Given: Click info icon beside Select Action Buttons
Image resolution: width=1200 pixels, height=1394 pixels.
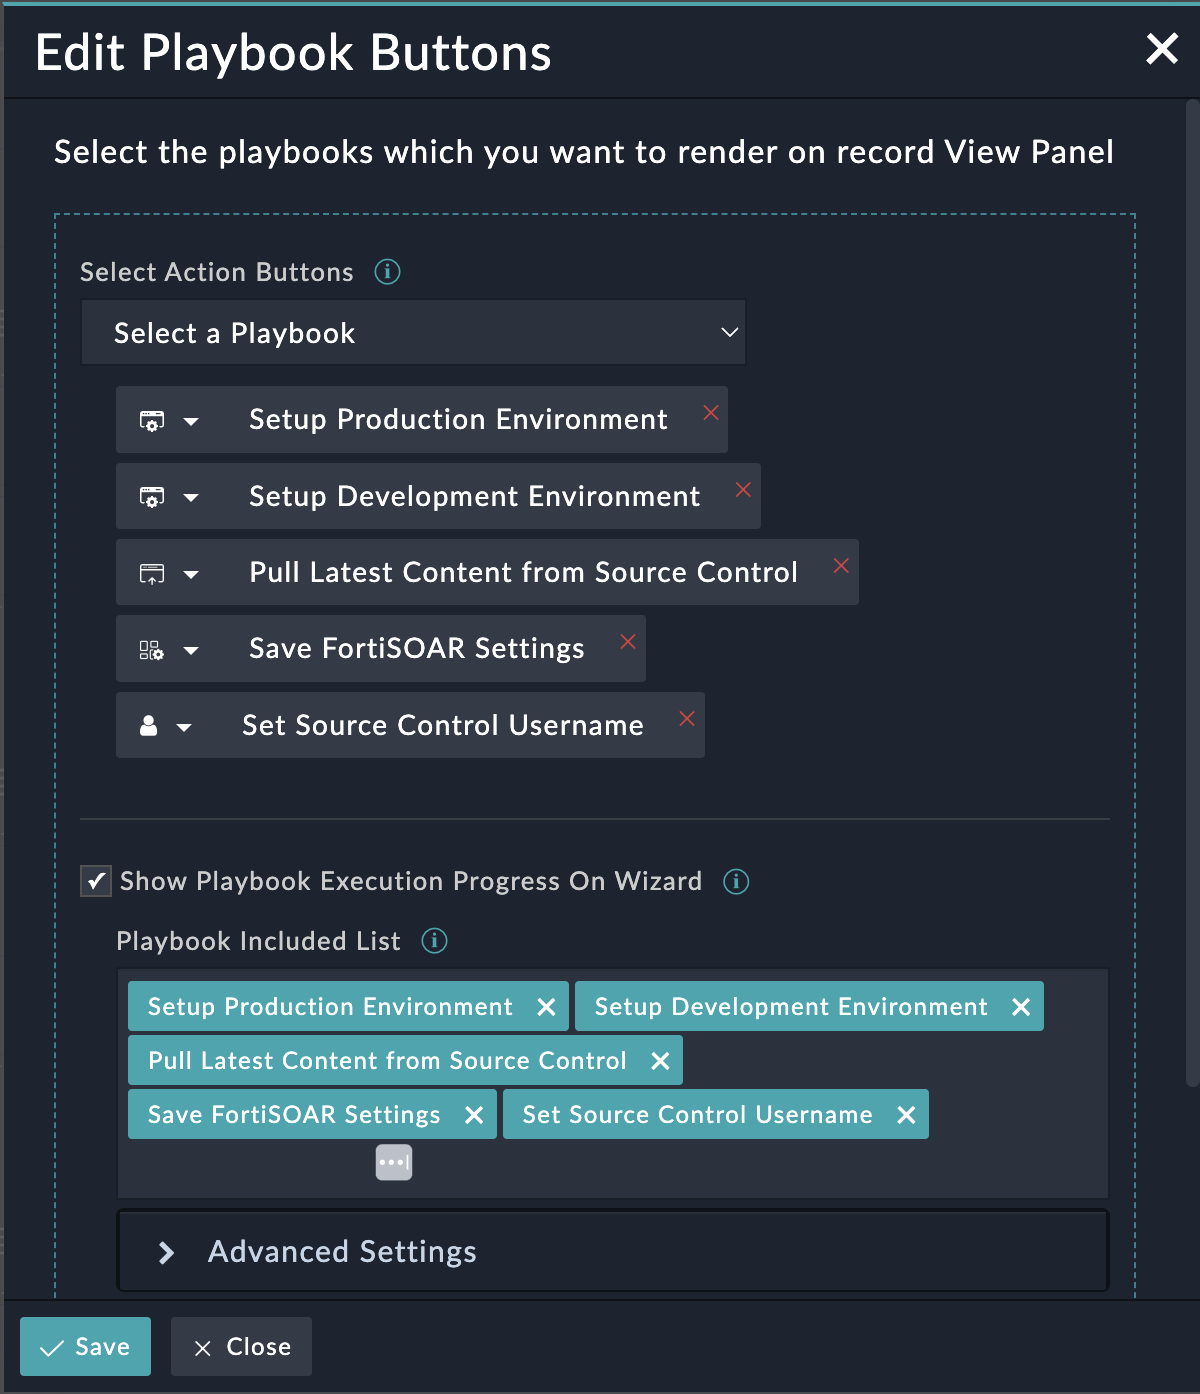Looking at the screenshot, I should click(x=387, y=272).
